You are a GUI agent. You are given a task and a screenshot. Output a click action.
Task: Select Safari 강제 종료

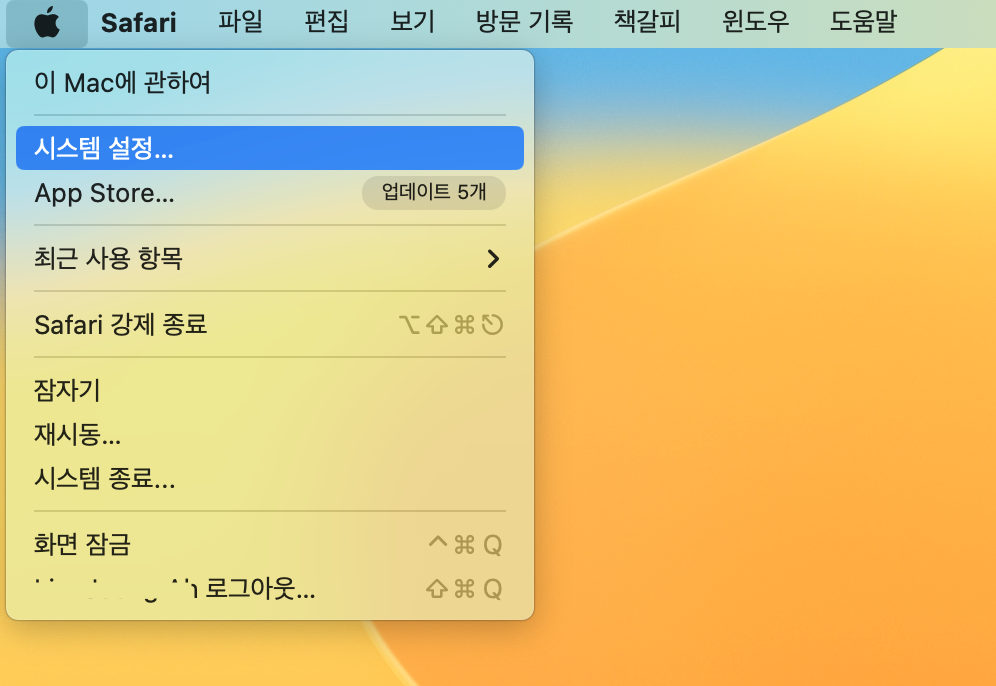click(x=270, y=325)
